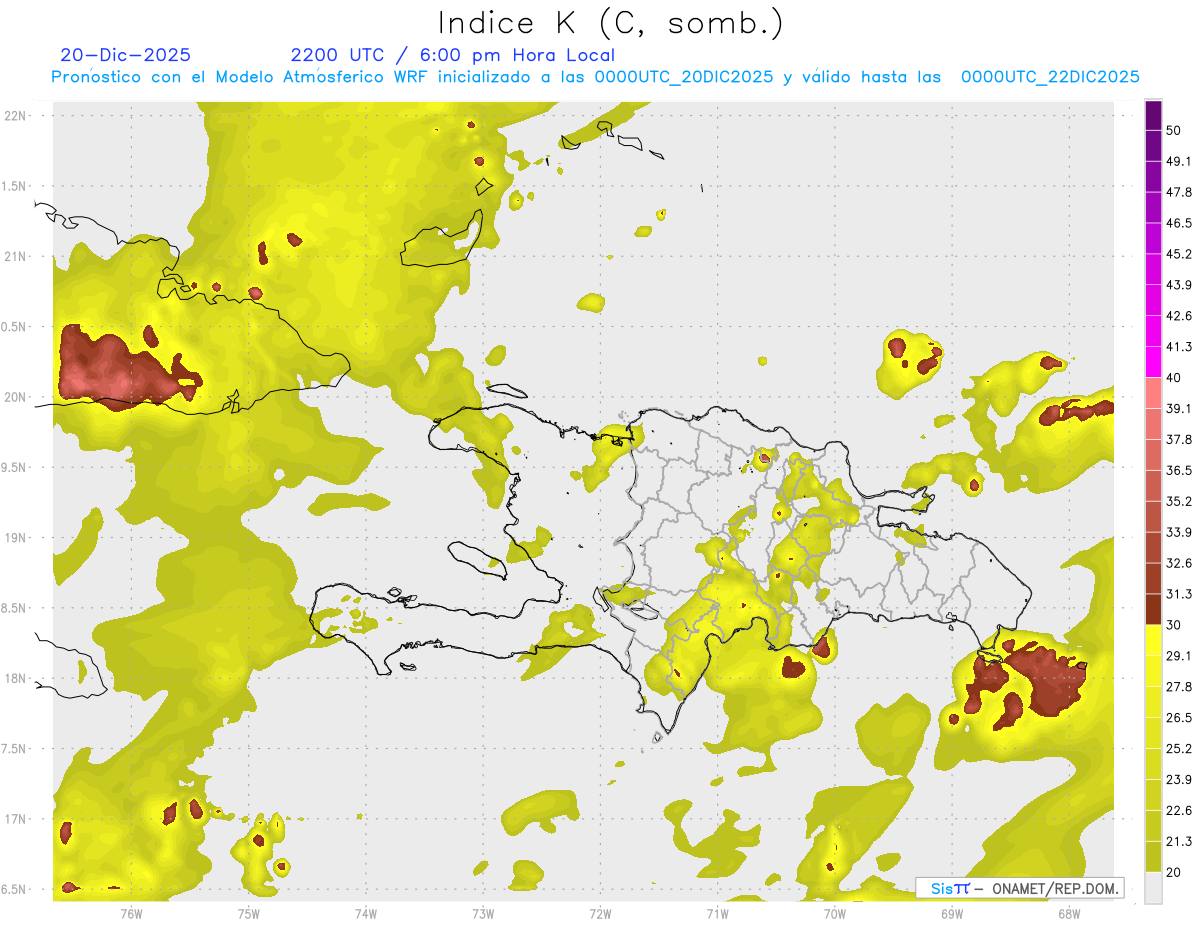Click the '40' legend value
Image resolution: width=1200 pixels, height=927 pixels.
point(1174,378)
